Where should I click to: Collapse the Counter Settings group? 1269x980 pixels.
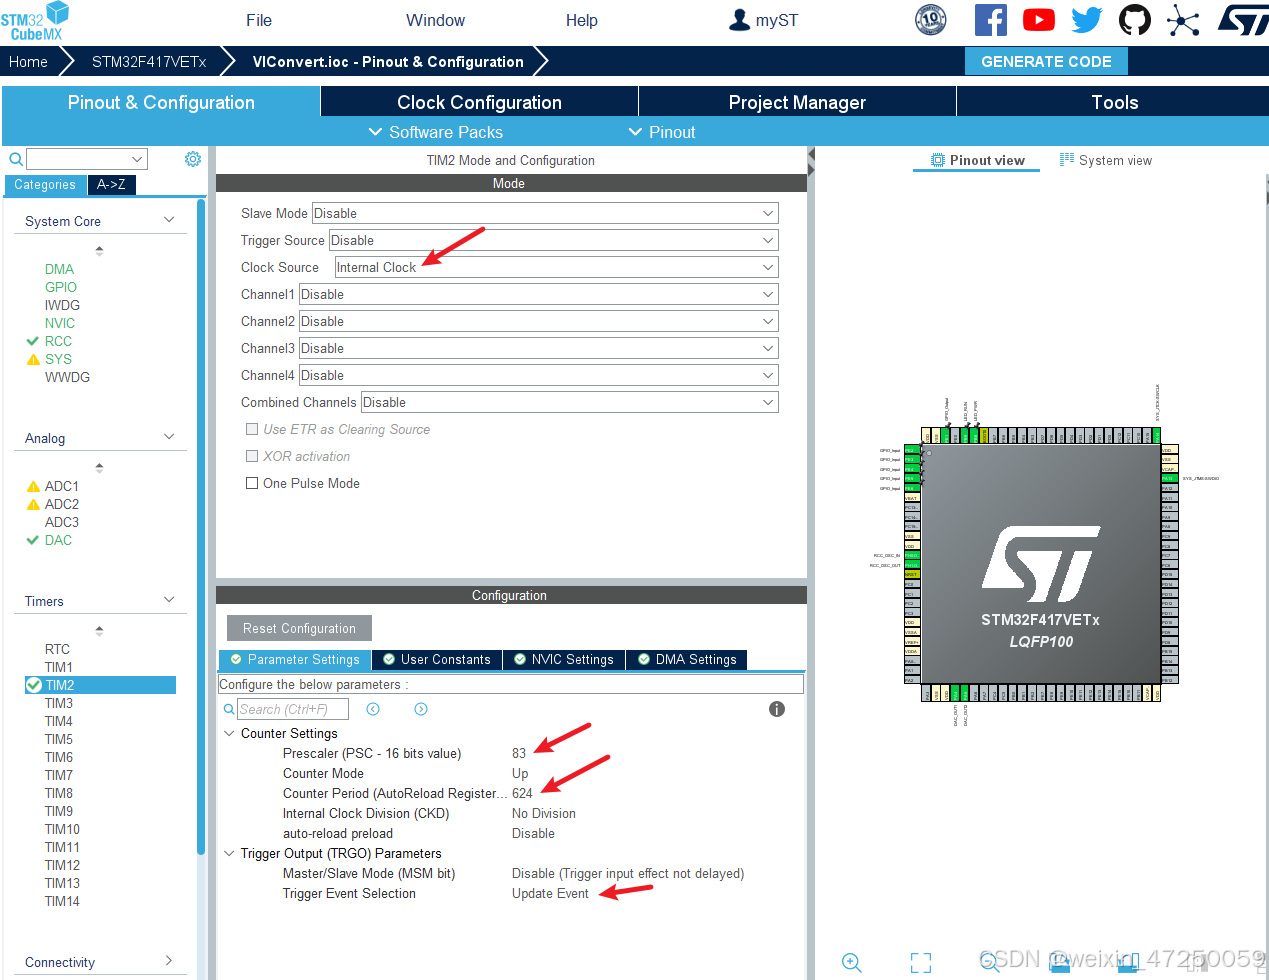click(230, 733)
